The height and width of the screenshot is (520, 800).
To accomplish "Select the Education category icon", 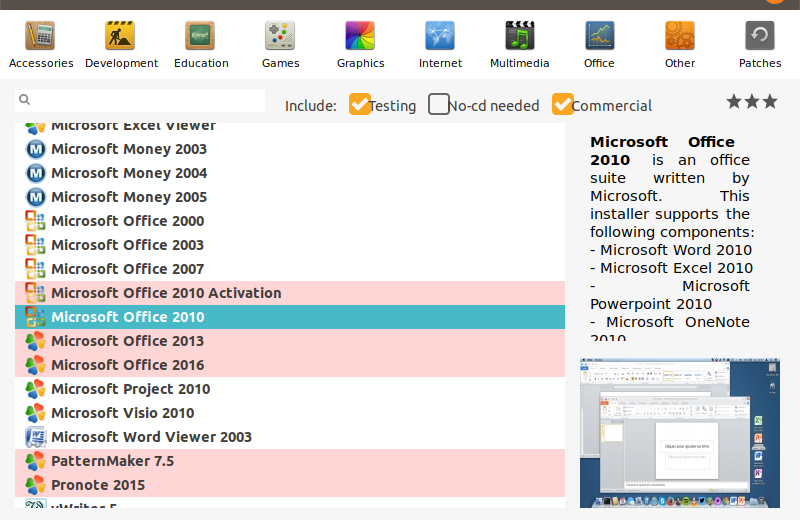I will (201, 45).
